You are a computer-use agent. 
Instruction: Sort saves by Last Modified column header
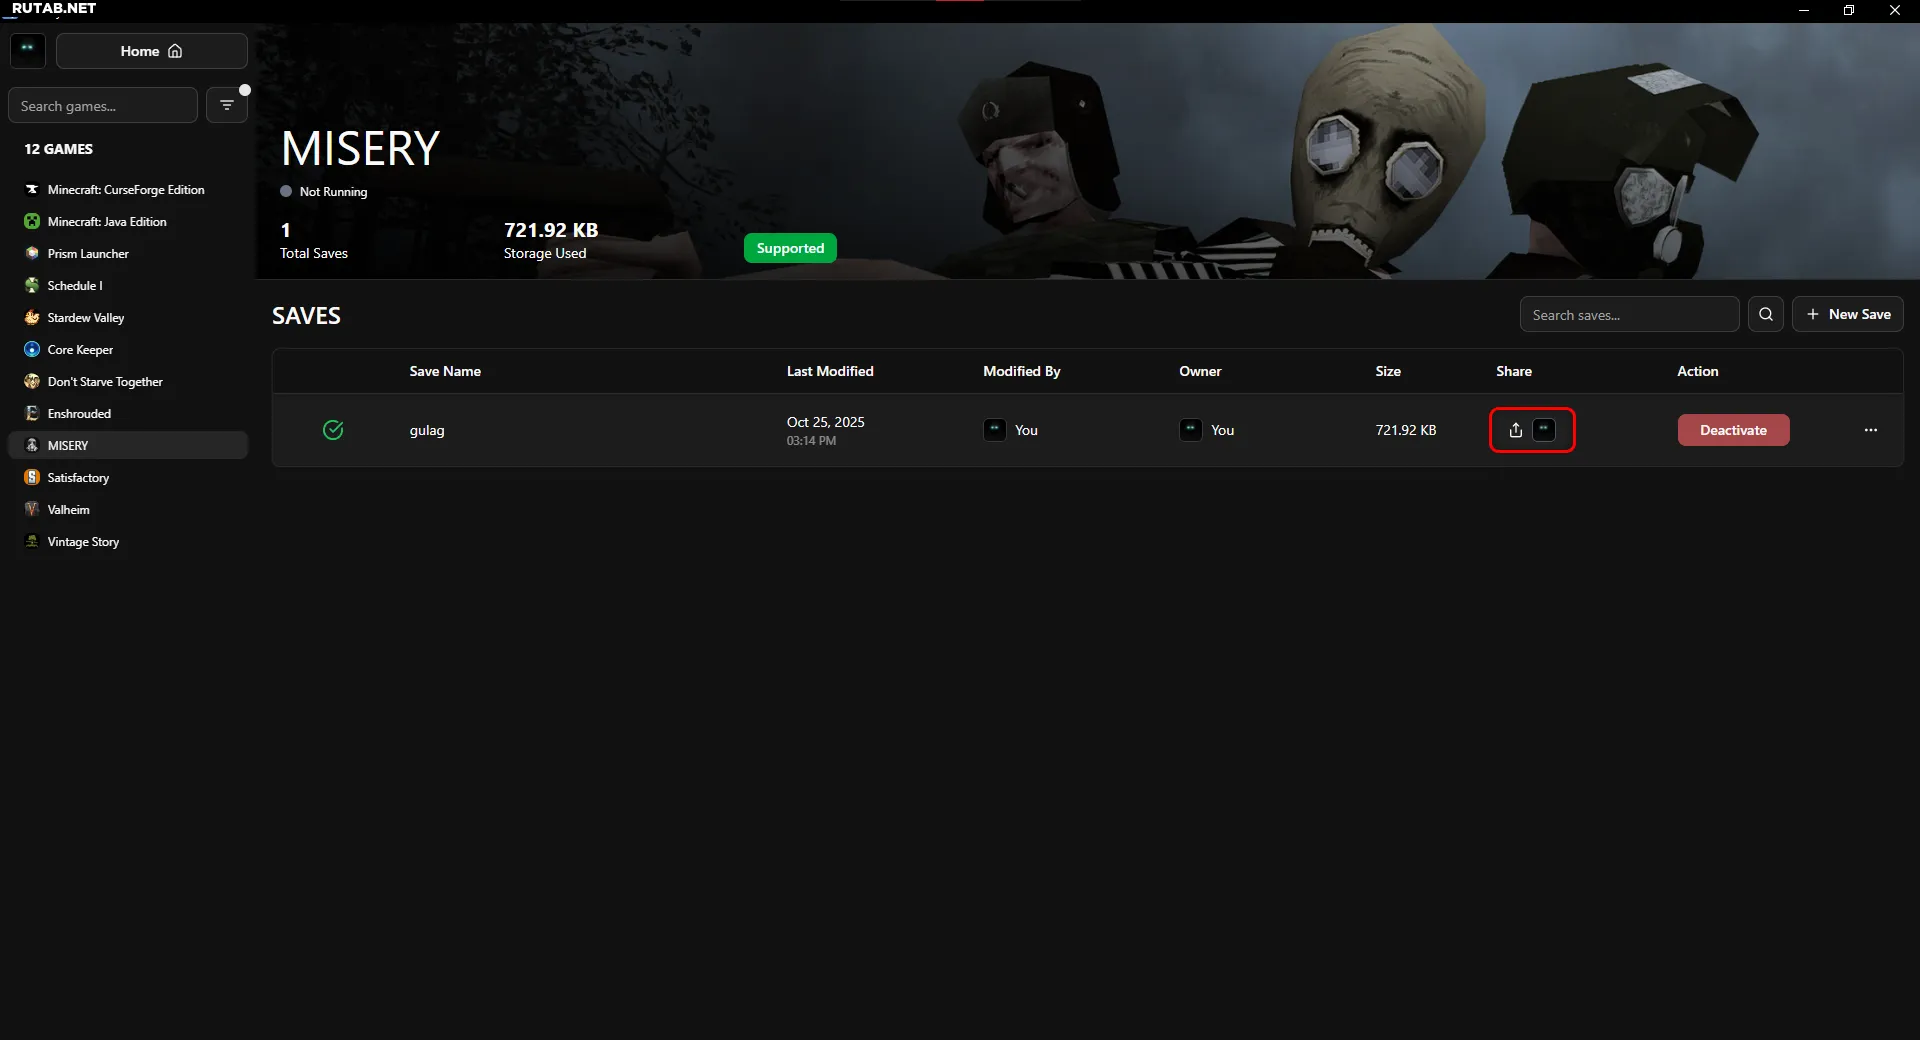(x=829, y=371)
